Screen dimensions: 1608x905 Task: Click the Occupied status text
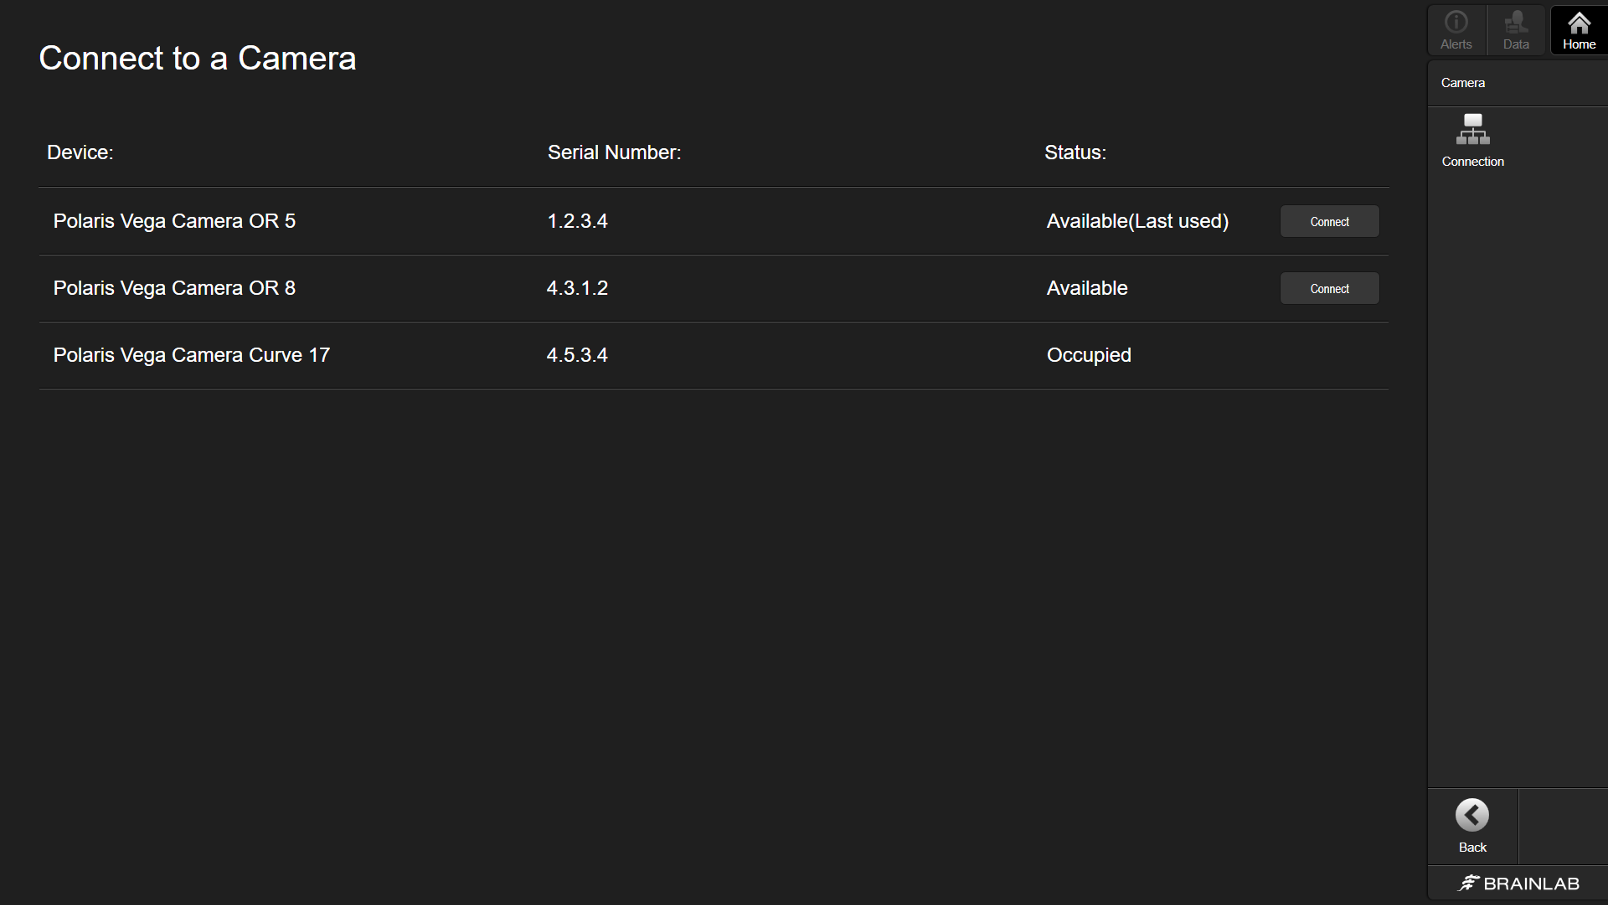(x=1089, y=355)
